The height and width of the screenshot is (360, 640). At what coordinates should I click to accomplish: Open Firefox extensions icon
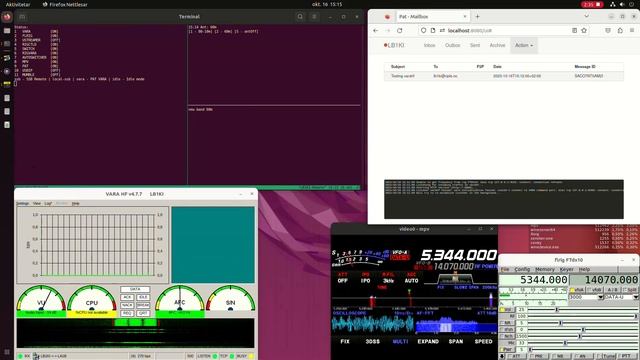[x=620, y=31]
